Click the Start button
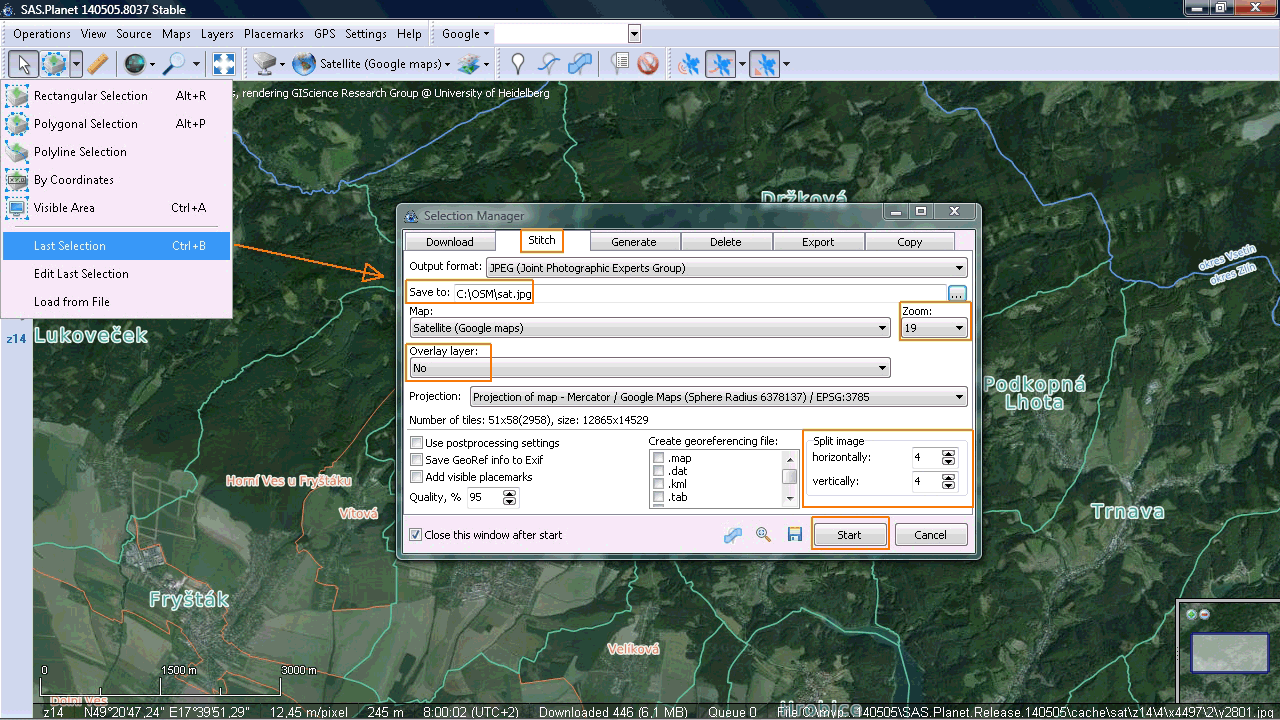 pos(849,535)
